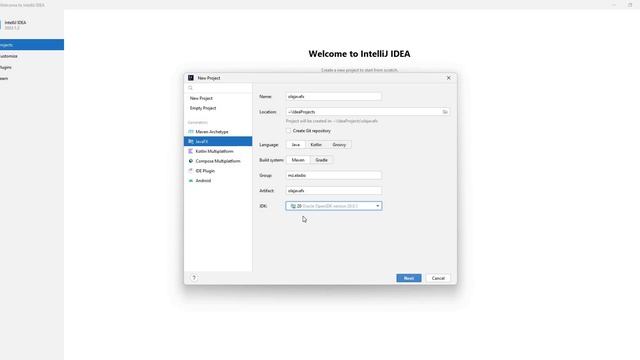Screen dimensions: 640x360
Task: Choose New Project in the left list
Action: (x=218, y=98)
